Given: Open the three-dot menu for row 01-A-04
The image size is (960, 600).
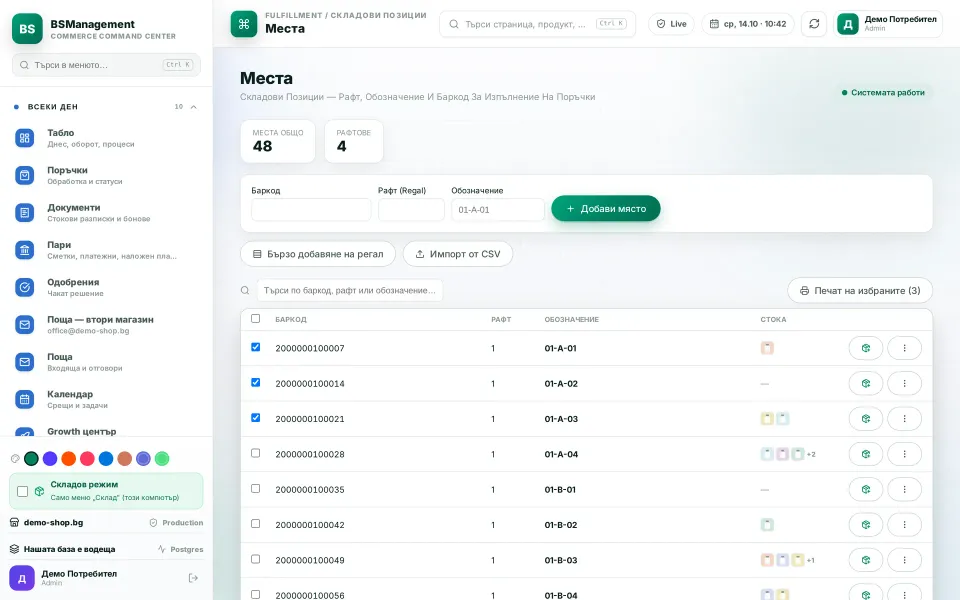Looking at the screenshot, I should [x=904, y=454].
